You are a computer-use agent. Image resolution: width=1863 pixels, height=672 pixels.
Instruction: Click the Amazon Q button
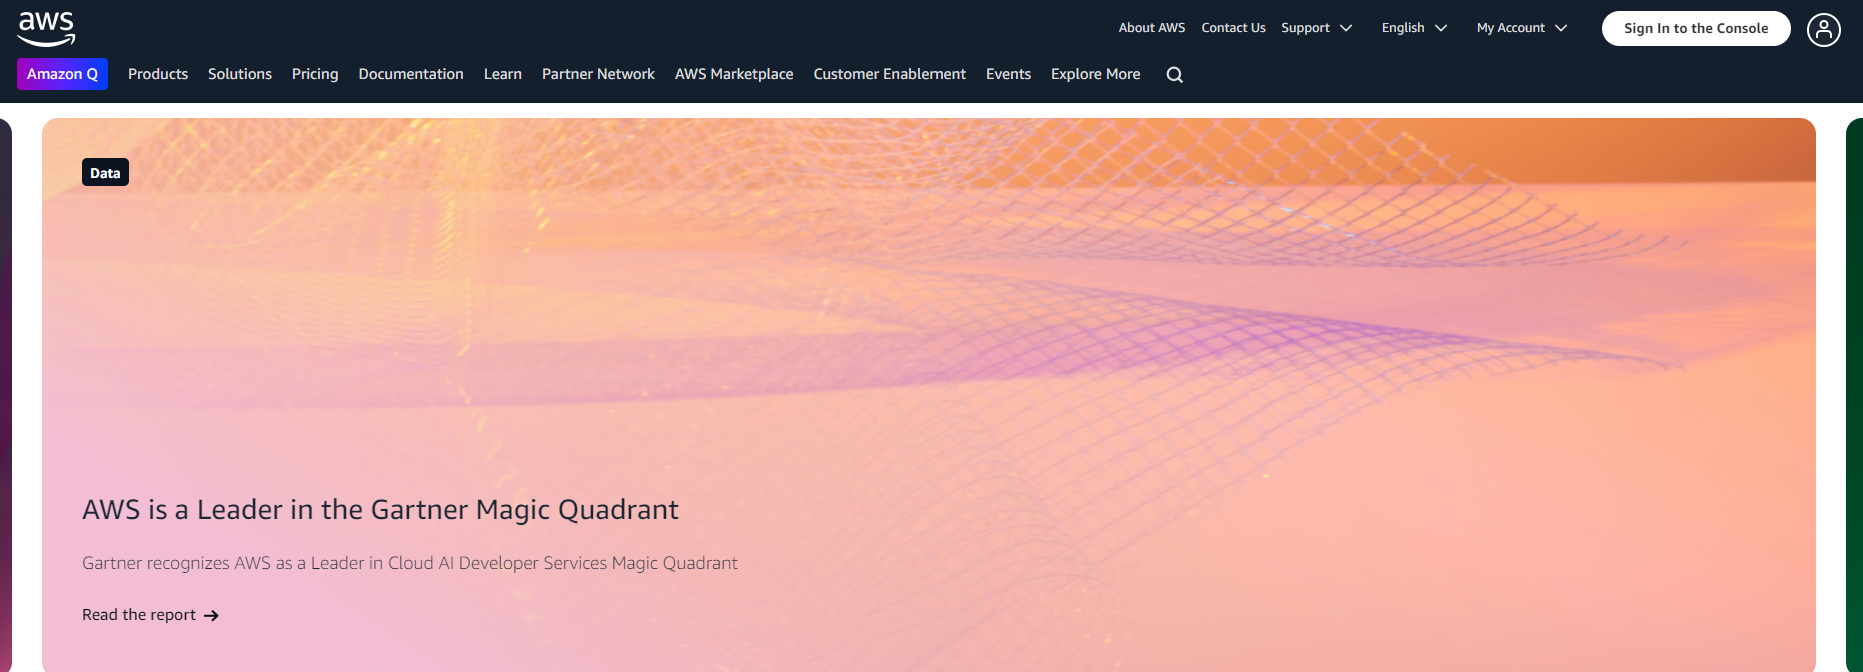[x=62, y=74]
